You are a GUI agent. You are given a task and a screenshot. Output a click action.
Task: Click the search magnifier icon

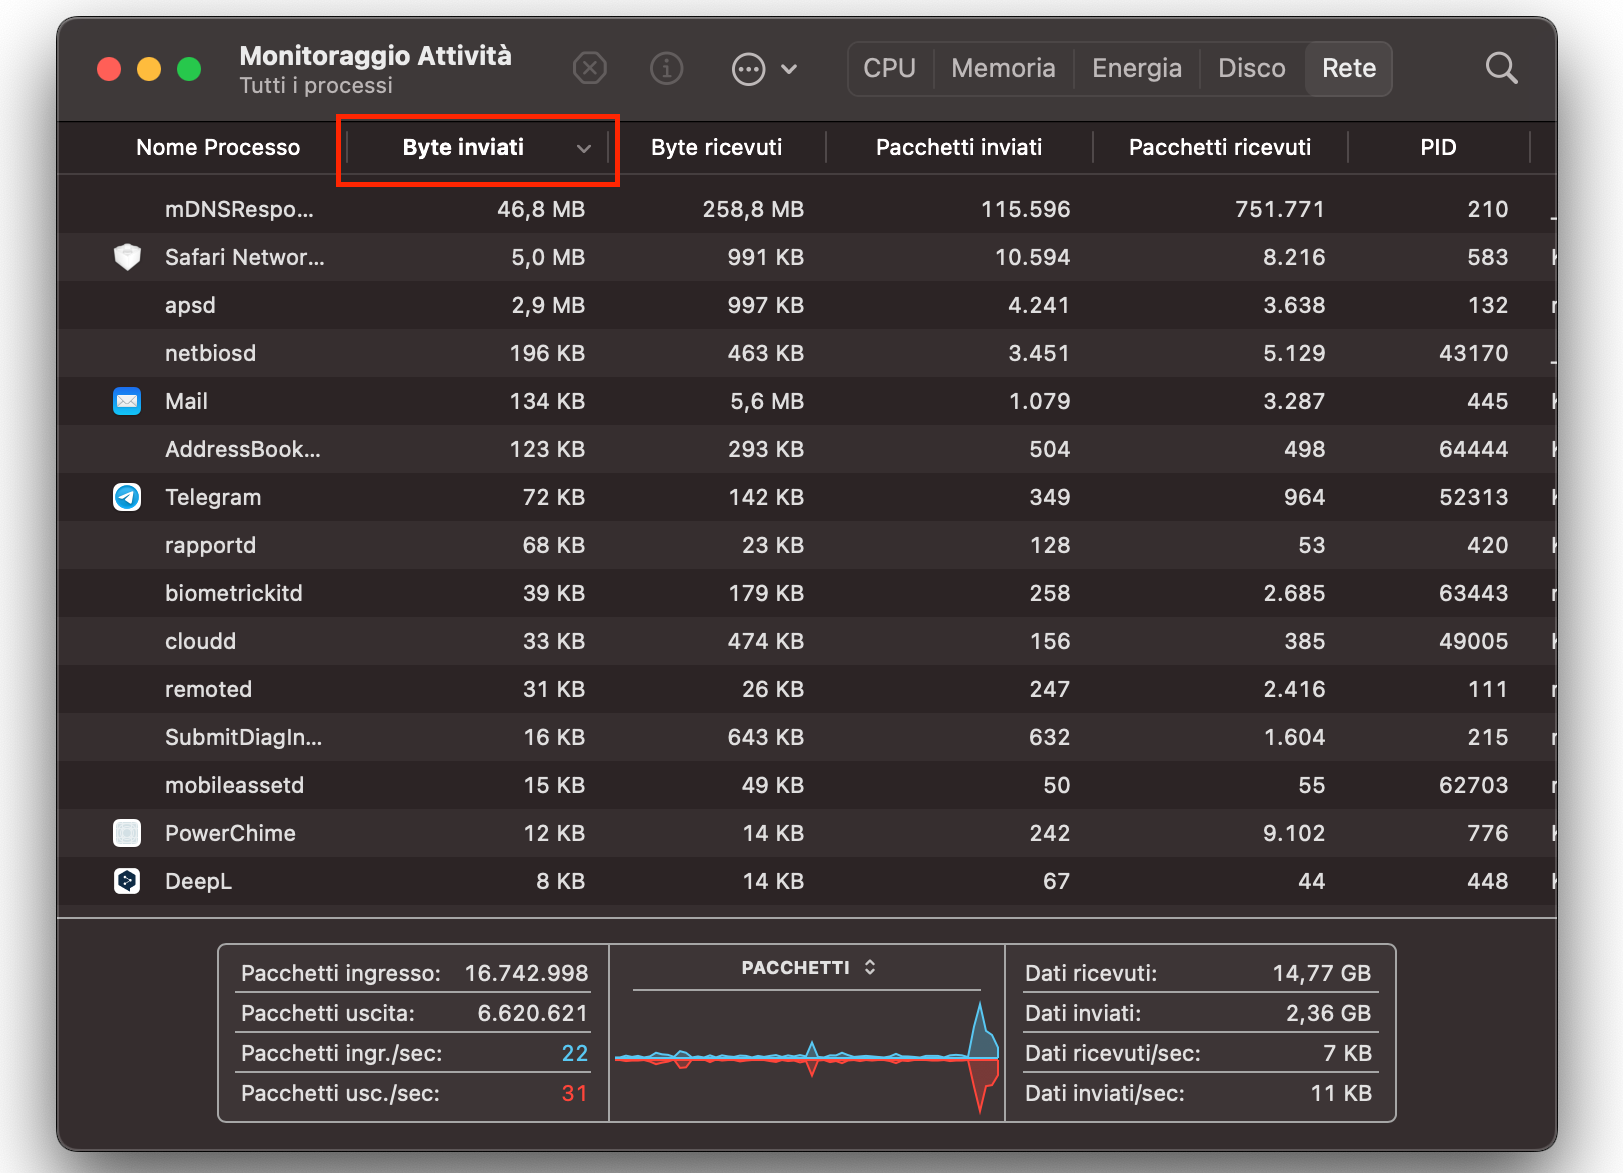click(1501, 69)
